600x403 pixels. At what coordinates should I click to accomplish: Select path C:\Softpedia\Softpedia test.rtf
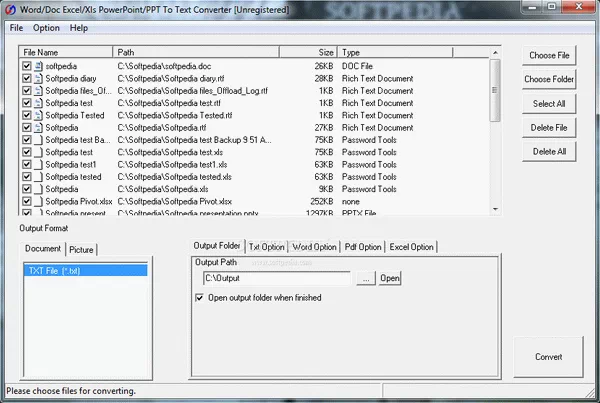169,103
